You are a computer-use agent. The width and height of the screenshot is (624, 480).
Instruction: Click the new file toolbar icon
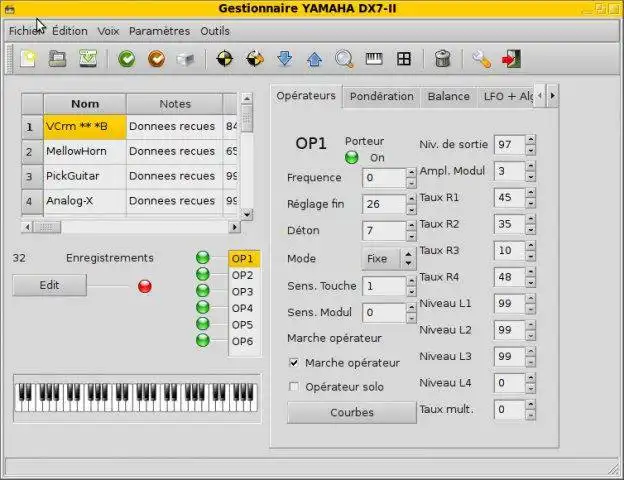tap(28, 59)
